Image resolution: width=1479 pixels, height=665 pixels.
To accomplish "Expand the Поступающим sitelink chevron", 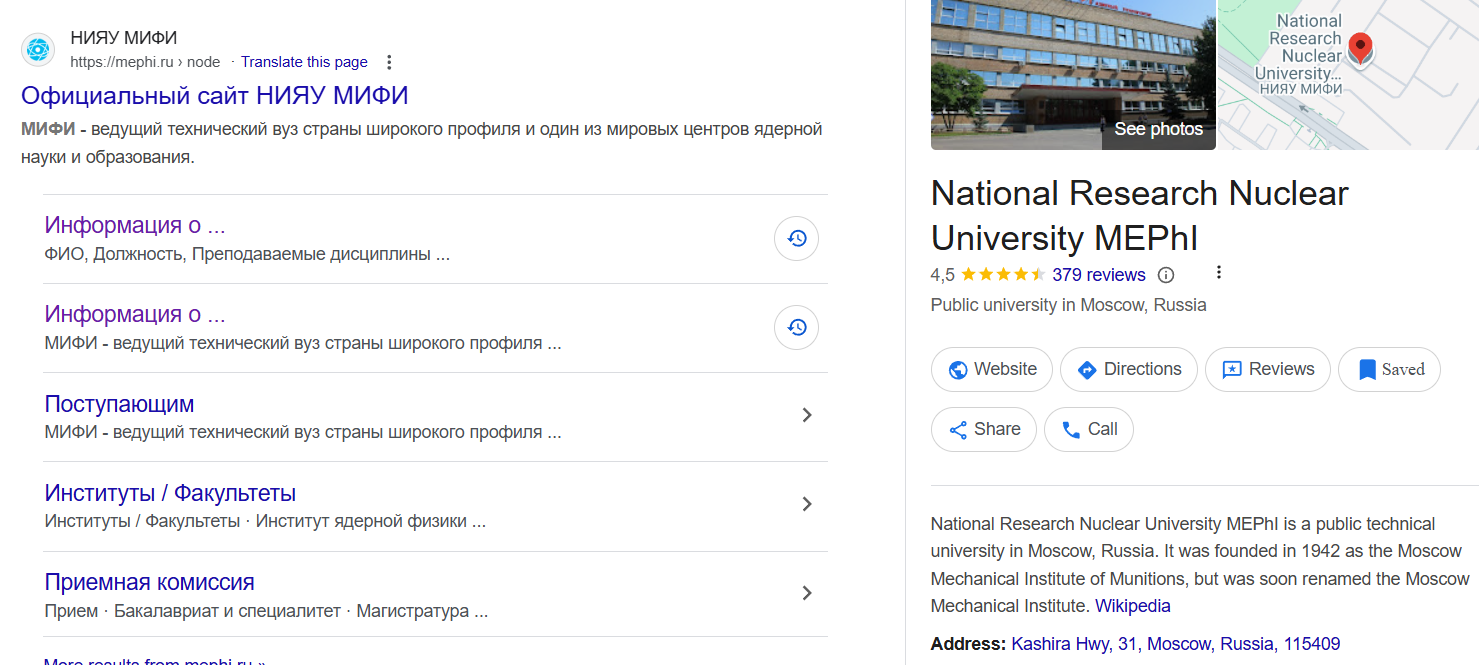I will pos(807,415).
